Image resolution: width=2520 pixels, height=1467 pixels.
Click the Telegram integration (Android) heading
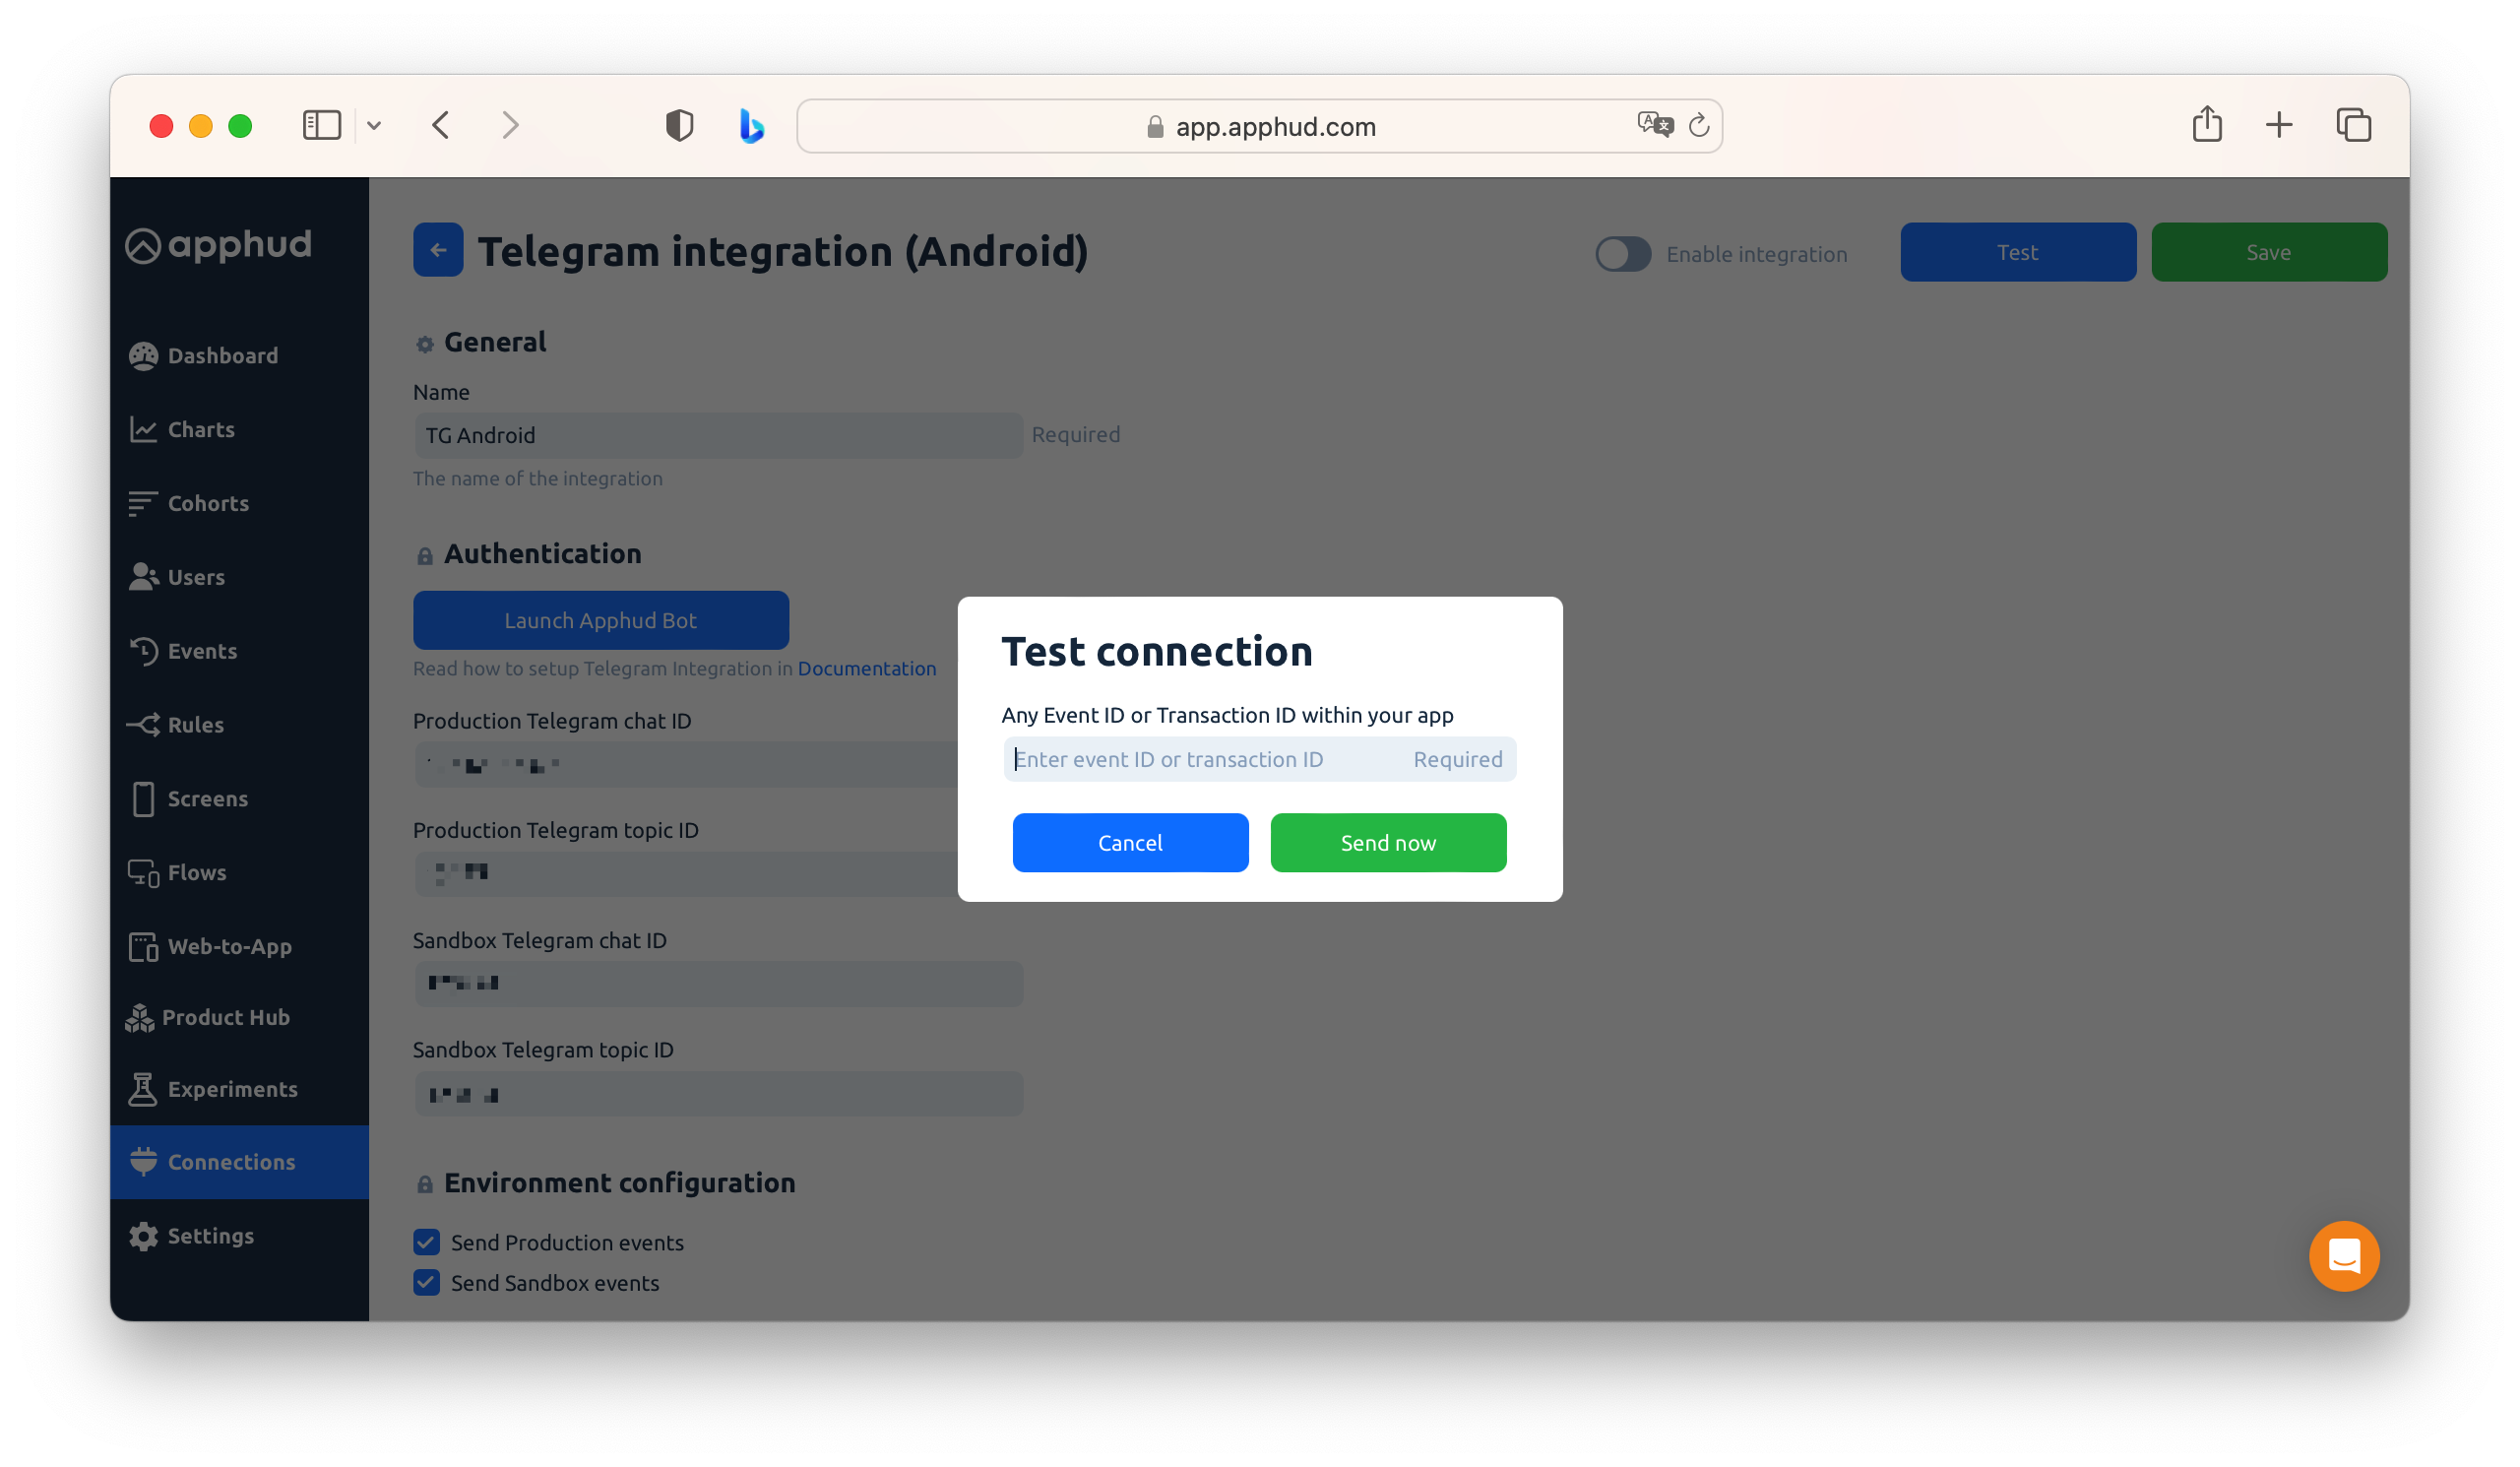point(783,251)
